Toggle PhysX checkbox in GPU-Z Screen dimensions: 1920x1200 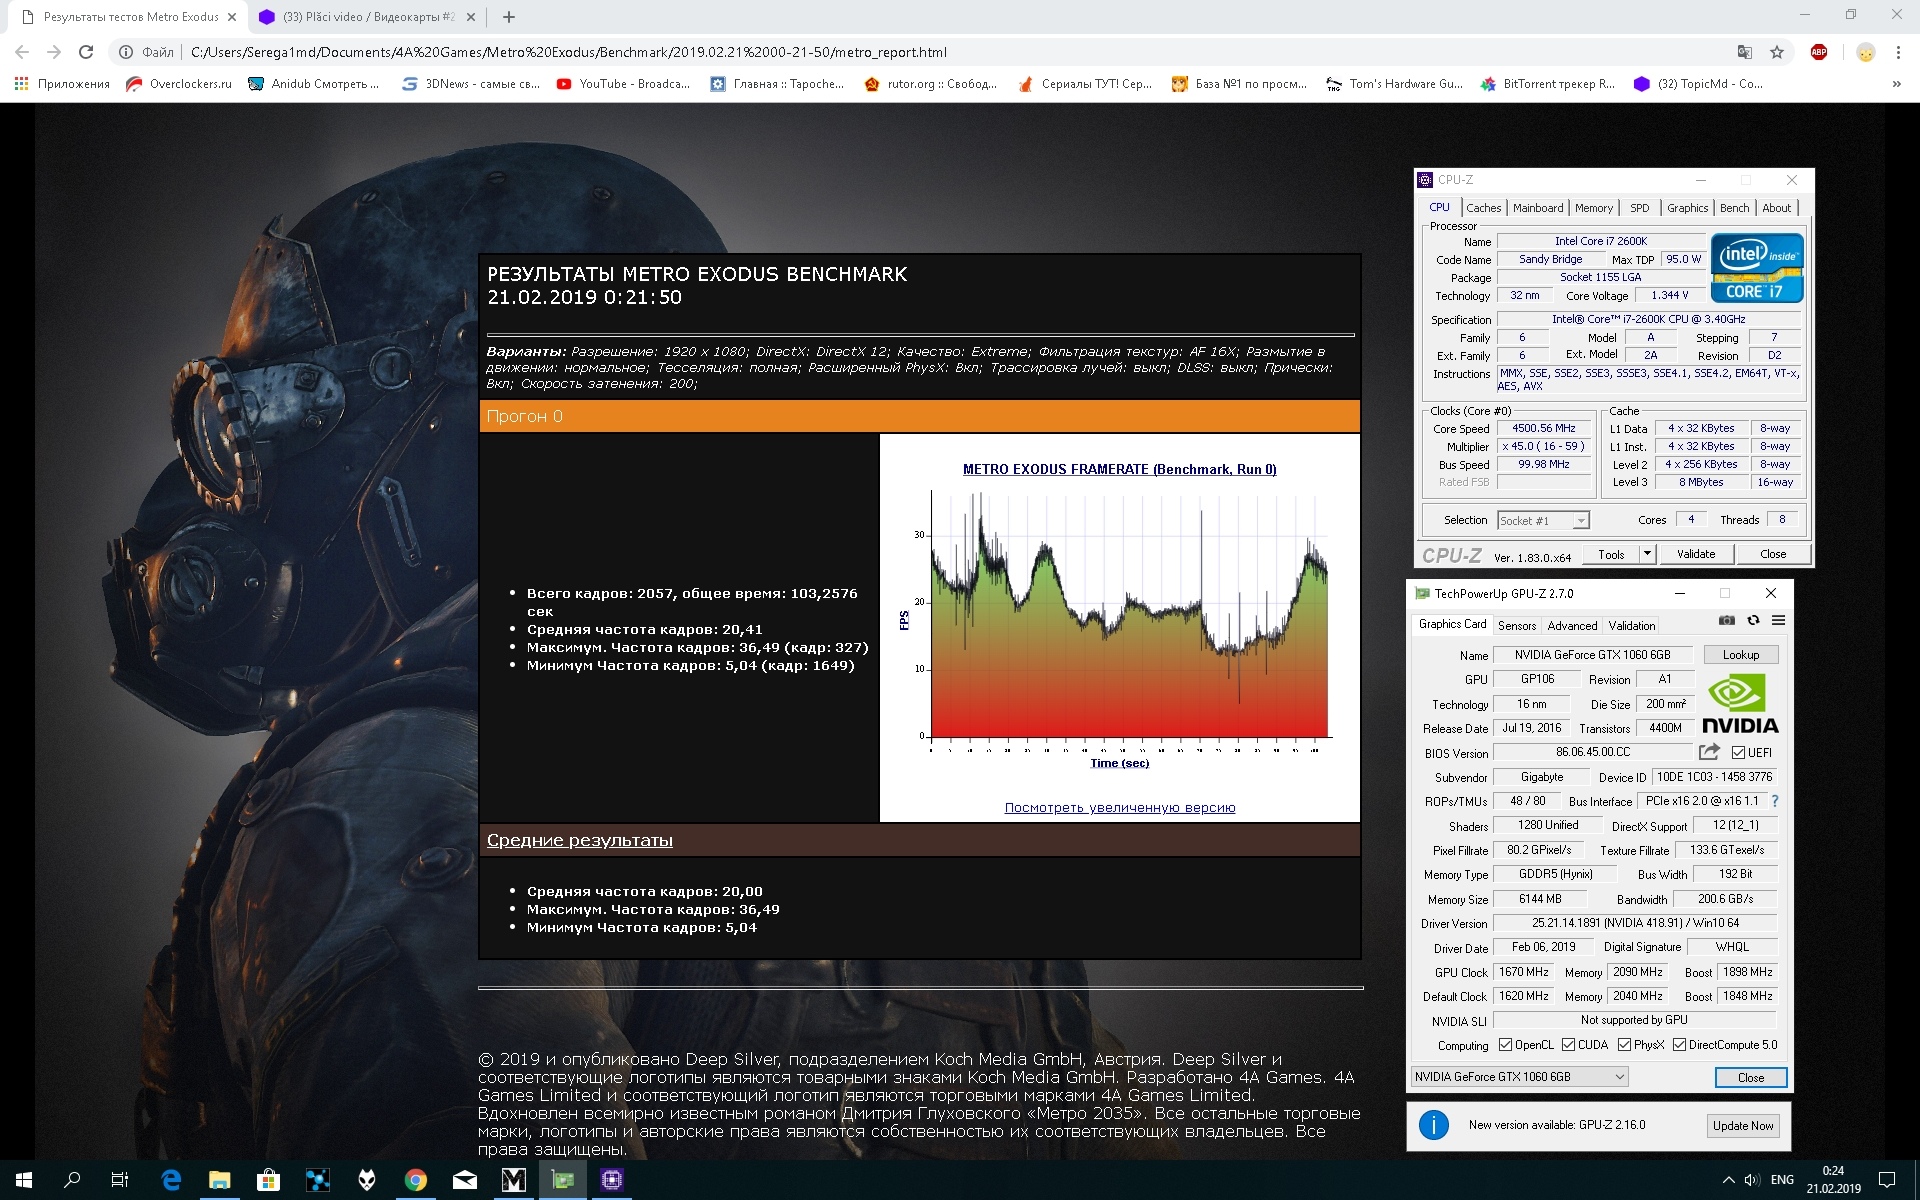(1624, 1045)
